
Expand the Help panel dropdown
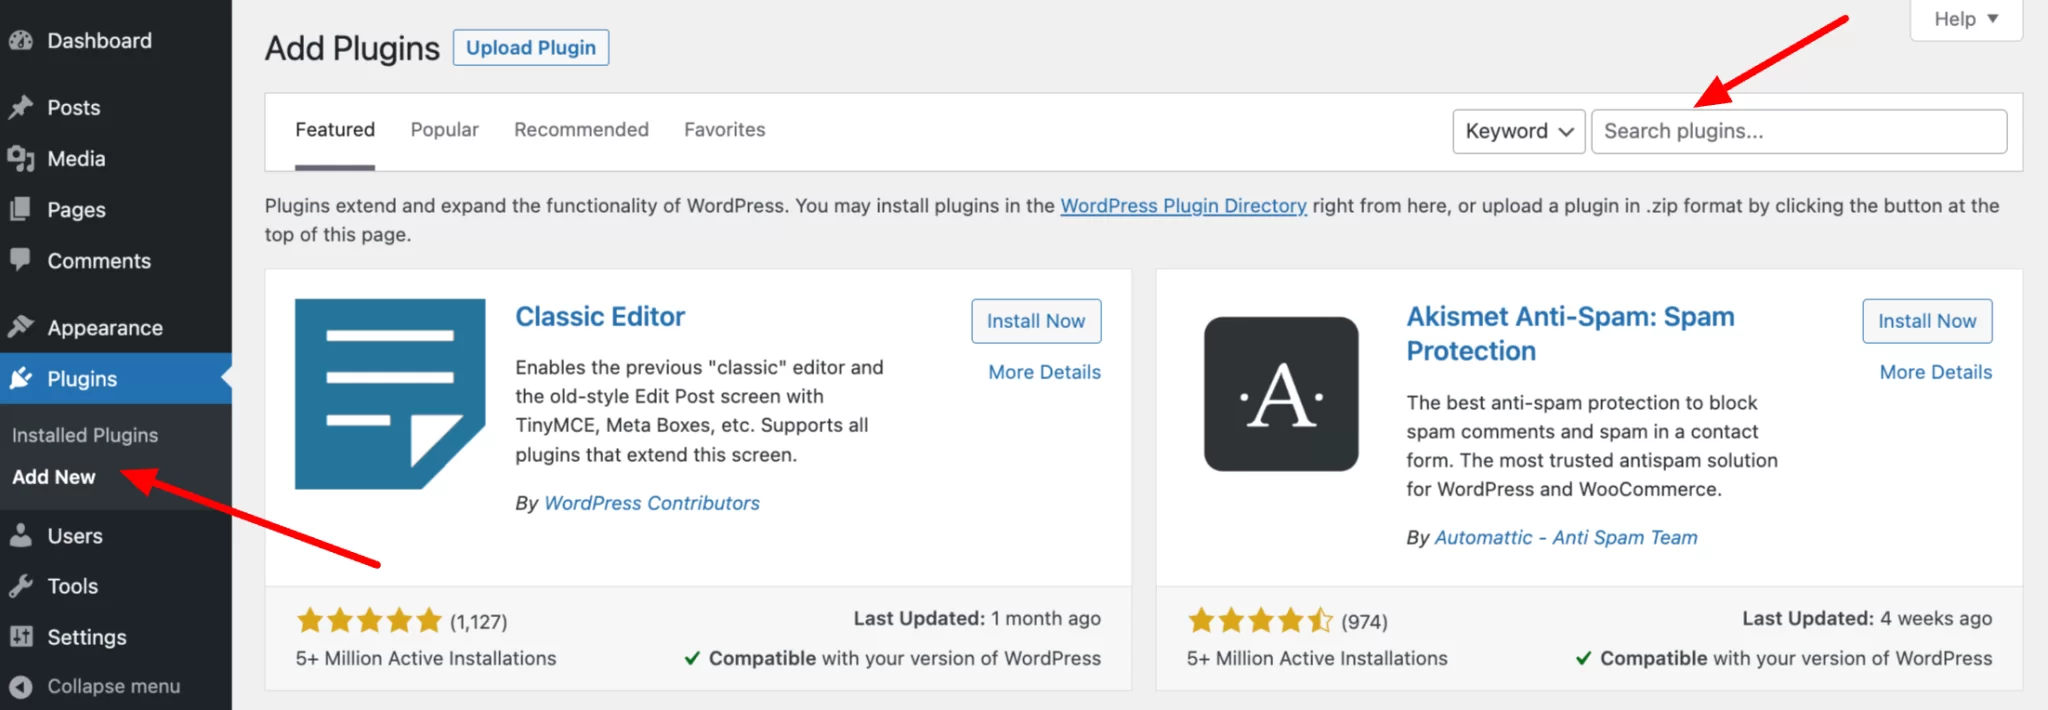coord(1966,19)
